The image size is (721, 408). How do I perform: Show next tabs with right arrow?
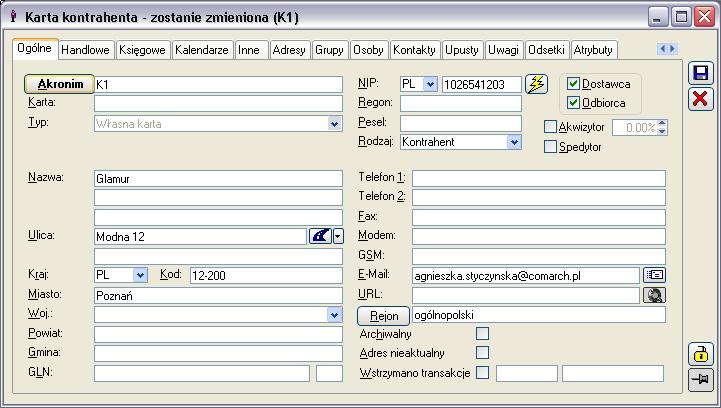[x=673, y=49]
